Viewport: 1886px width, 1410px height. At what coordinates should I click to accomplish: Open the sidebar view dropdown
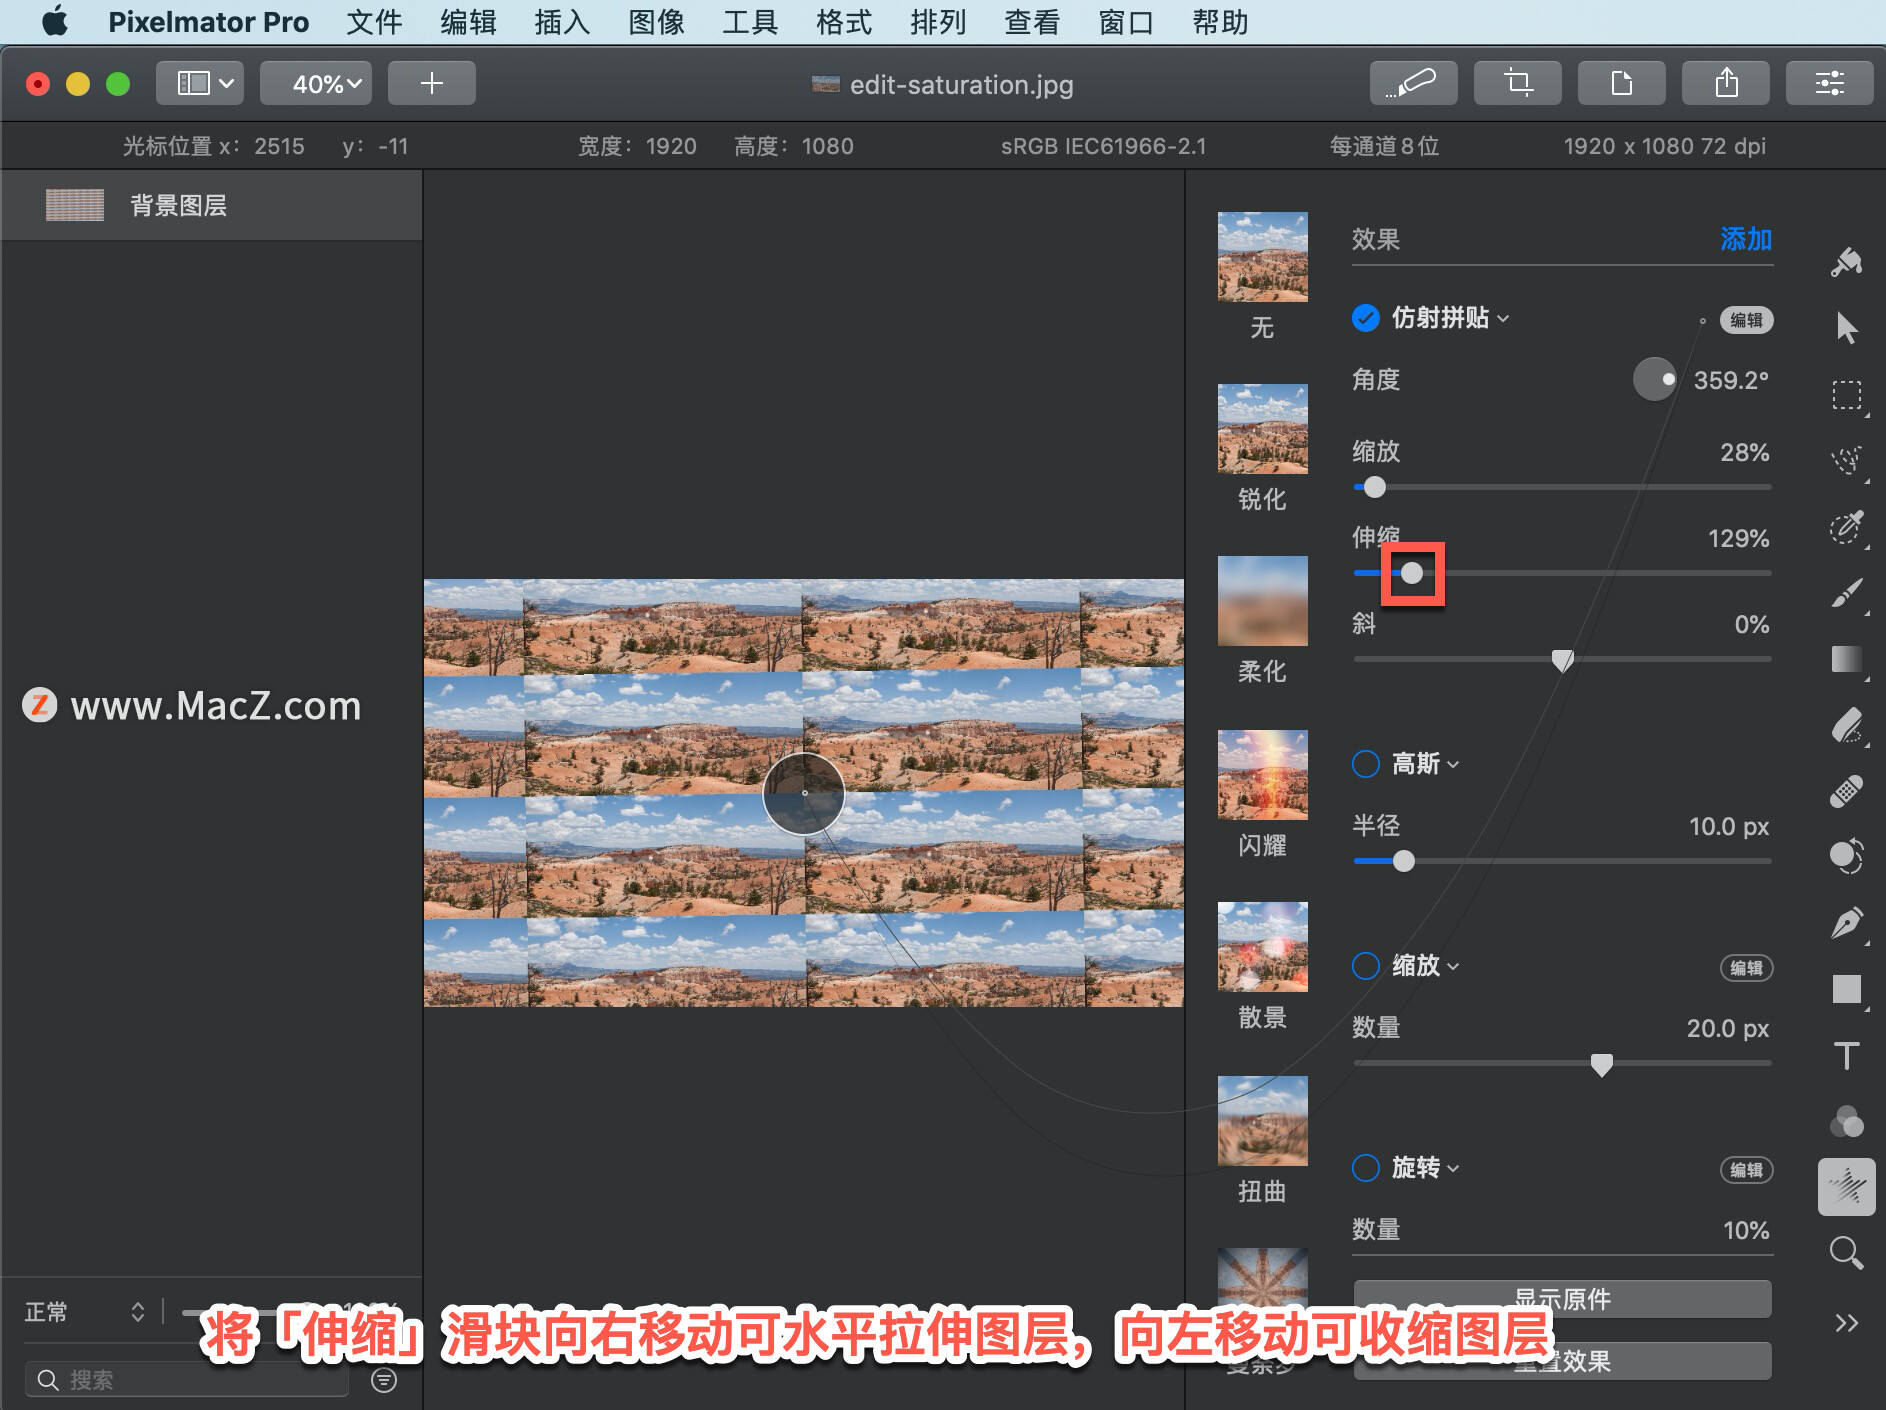[200, 83]
